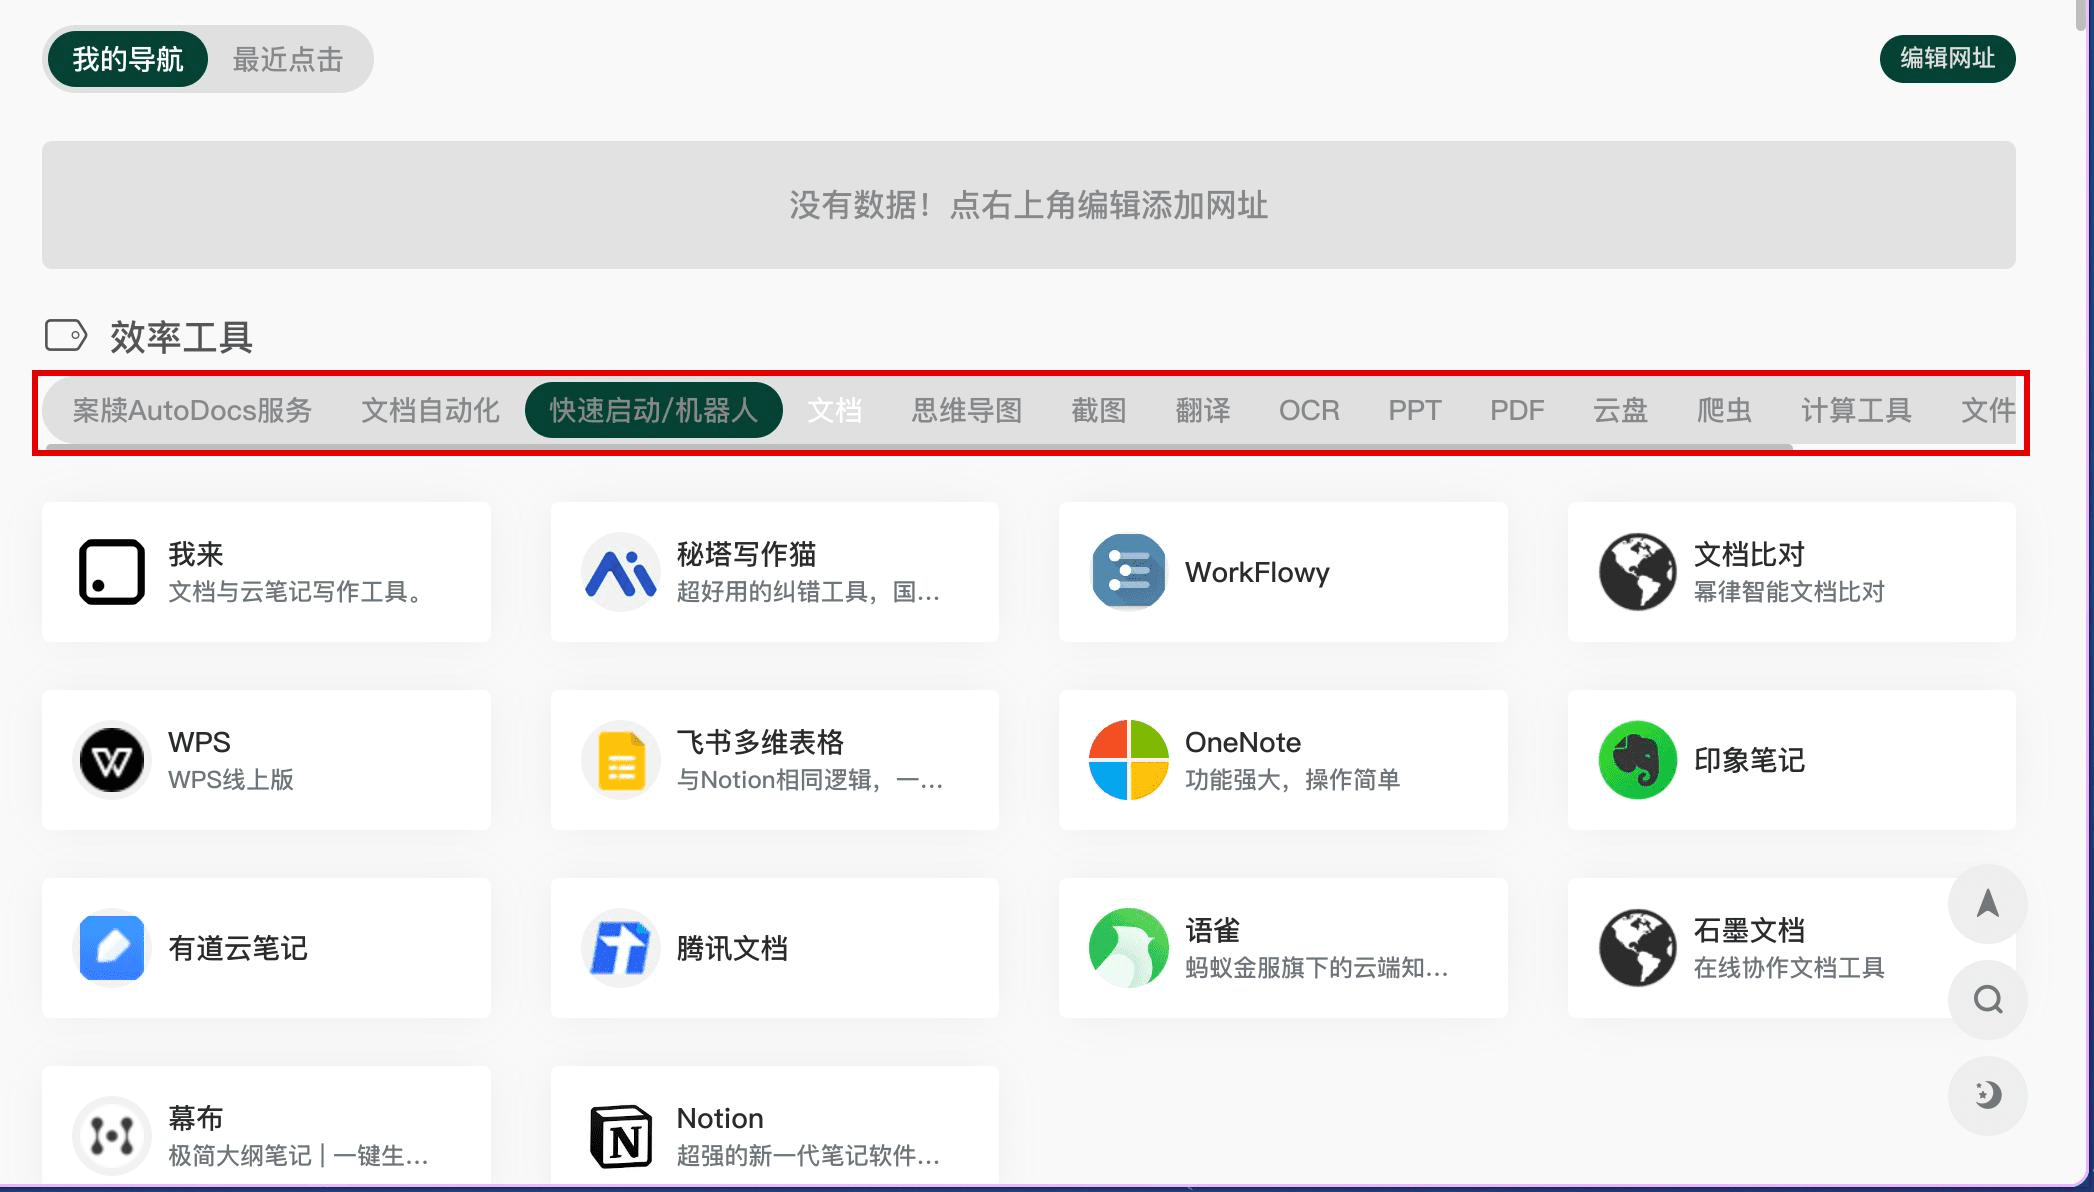Select the 计算工具 category tab
This screenshot has height=1192, width=2094.
point(1857,410)
